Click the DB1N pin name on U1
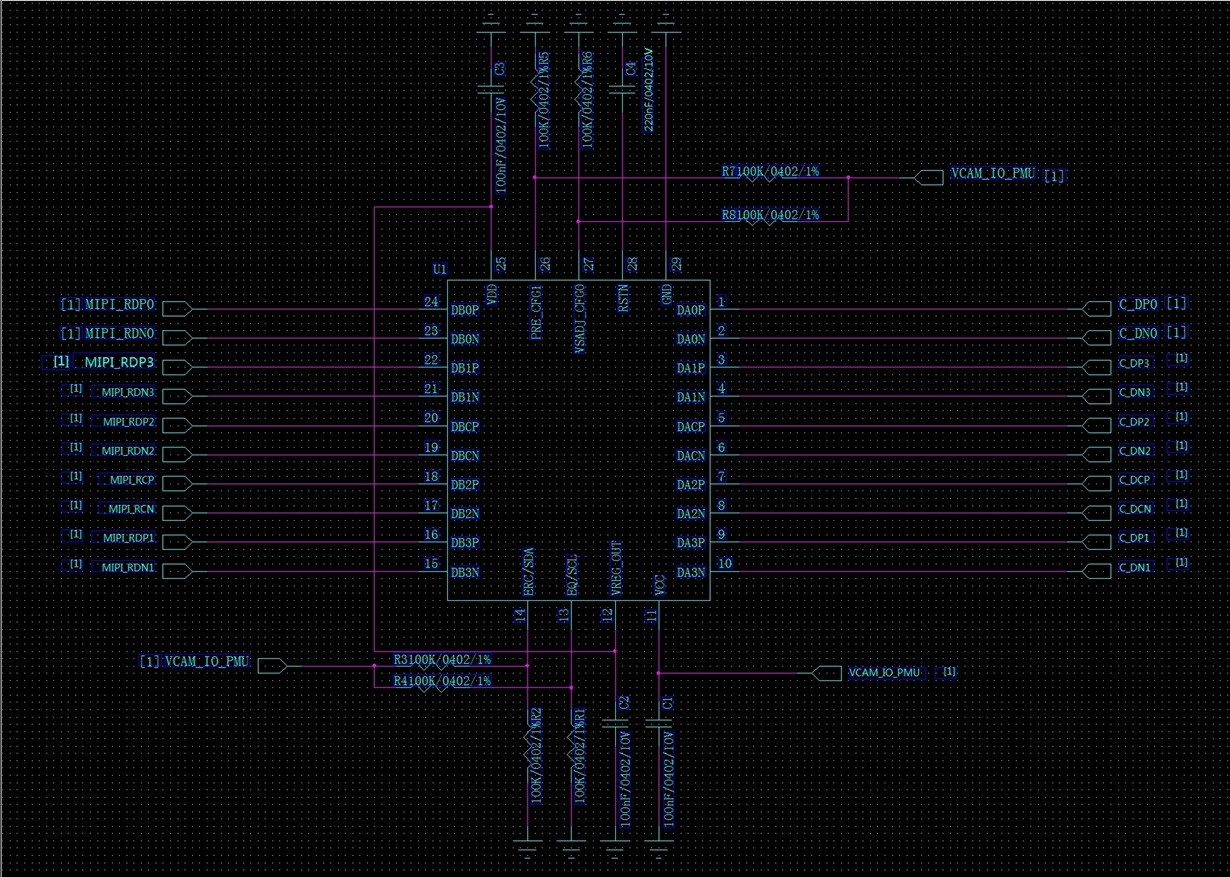 click(x=465, y=397)
